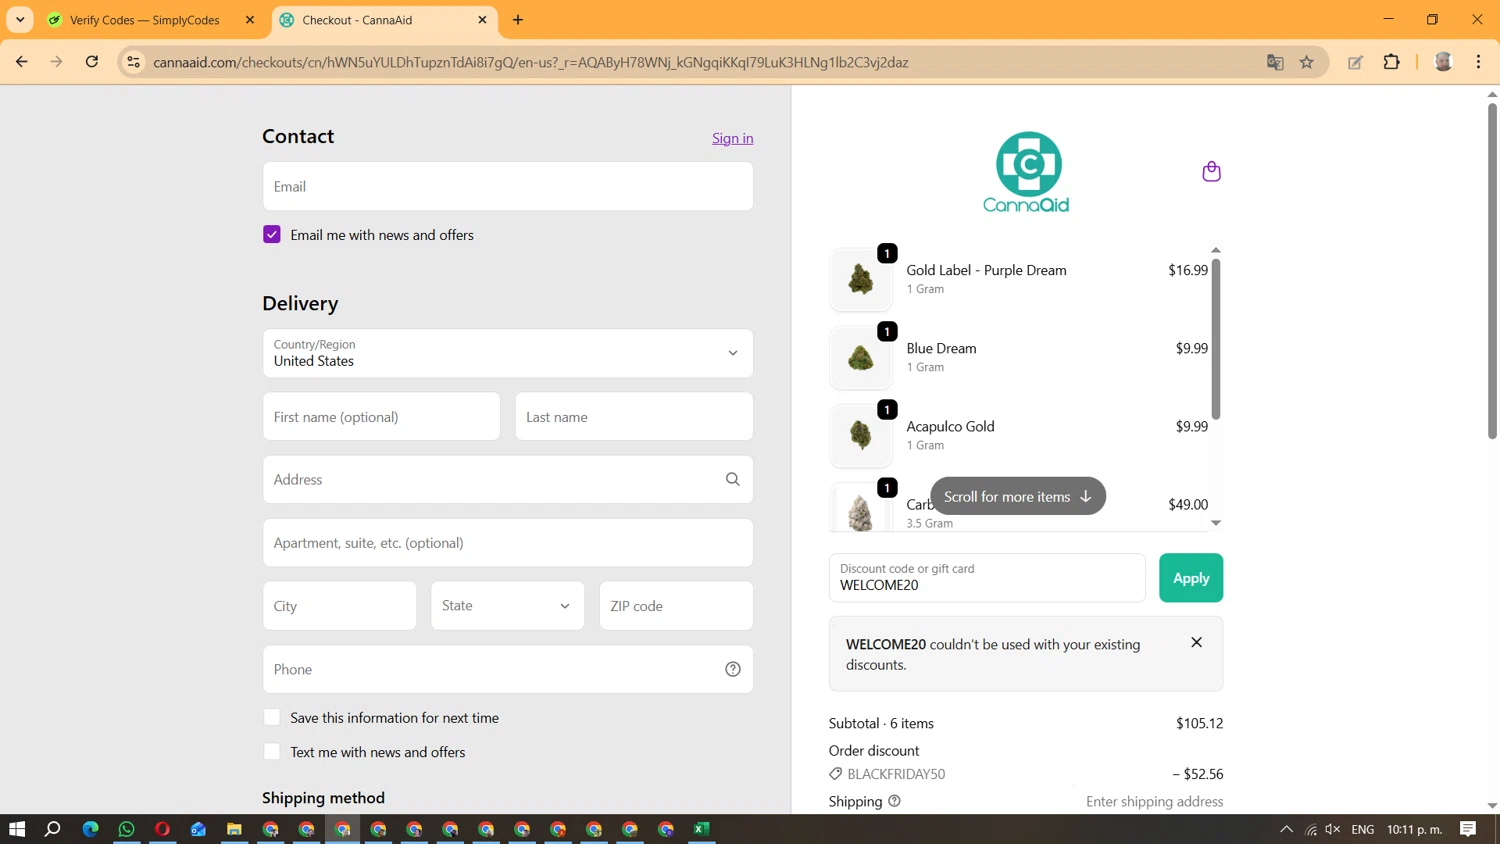Open the State dropdown
1500x844 pixels.
[x=508, y=606]
